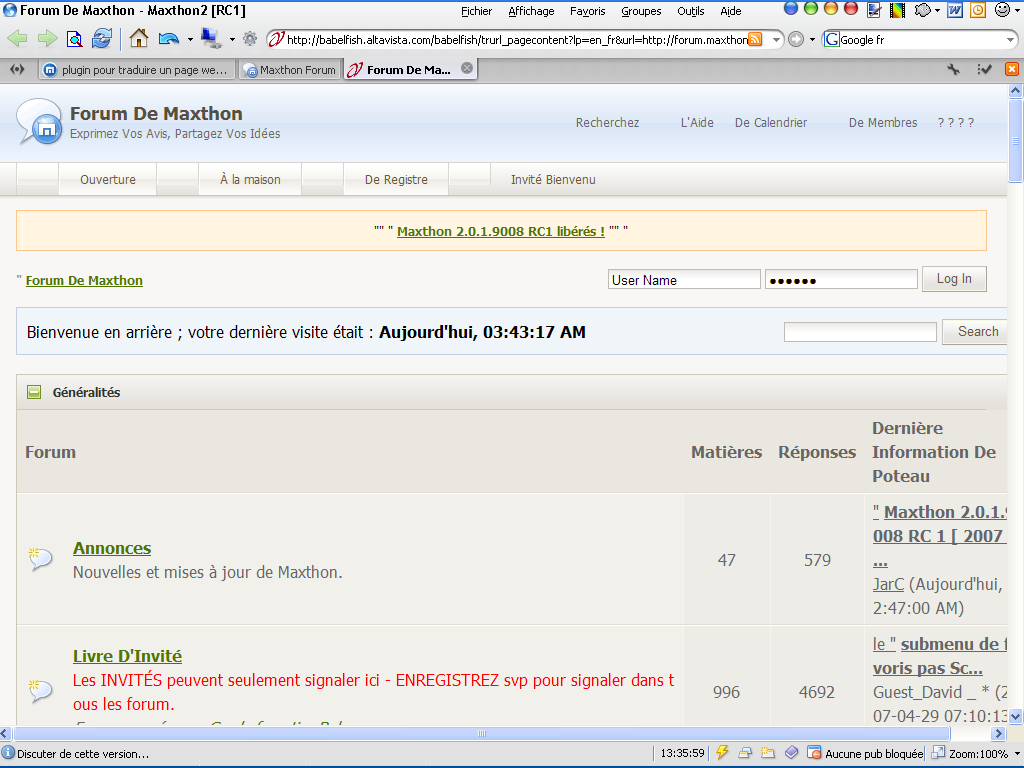Image resolution: width=1024 pixels, height=768 pixels.
Task: Open the Aide menu
Action: tap(730, 11)
